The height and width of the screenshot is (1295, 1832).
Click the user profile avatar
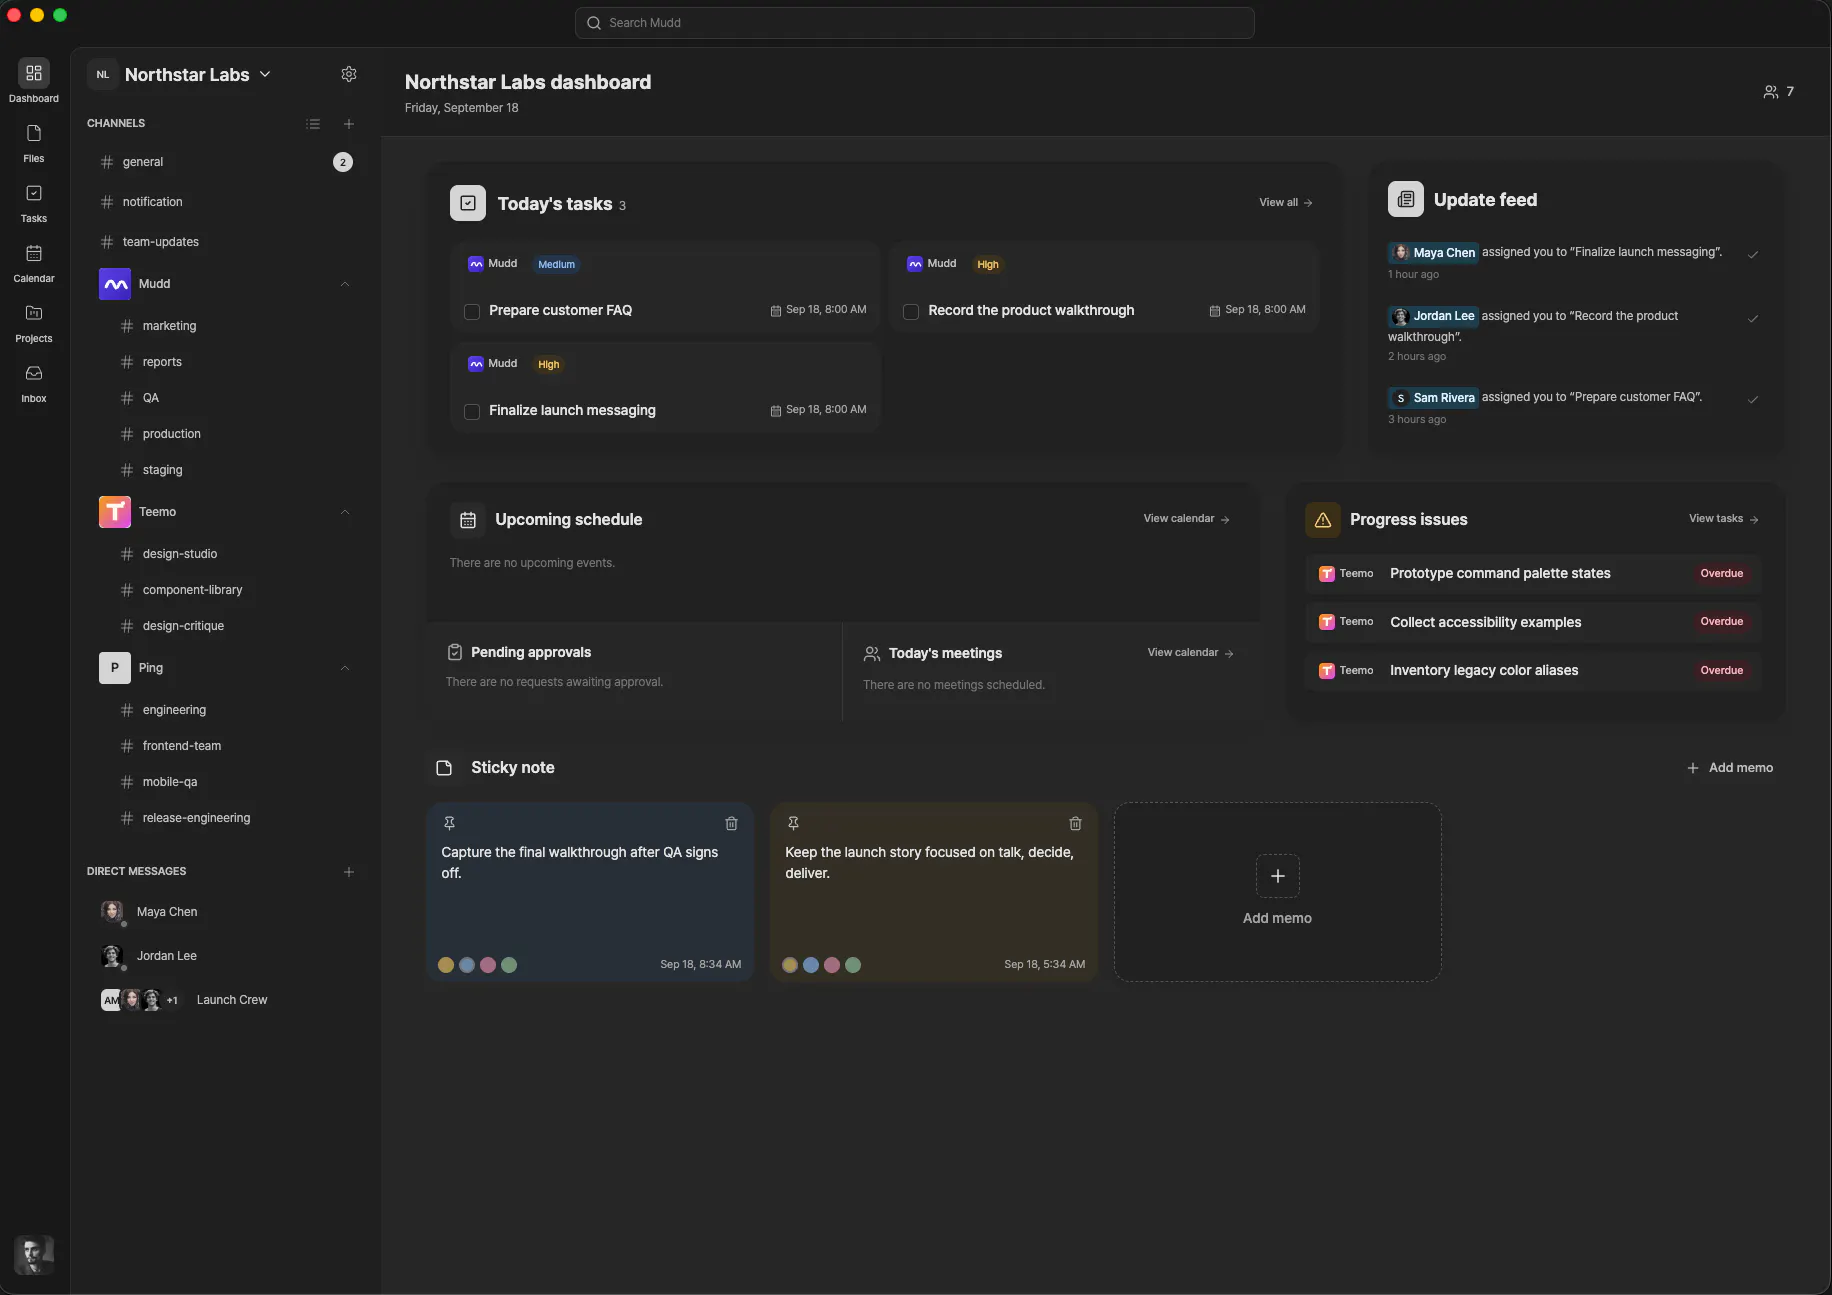[34, 1255]
